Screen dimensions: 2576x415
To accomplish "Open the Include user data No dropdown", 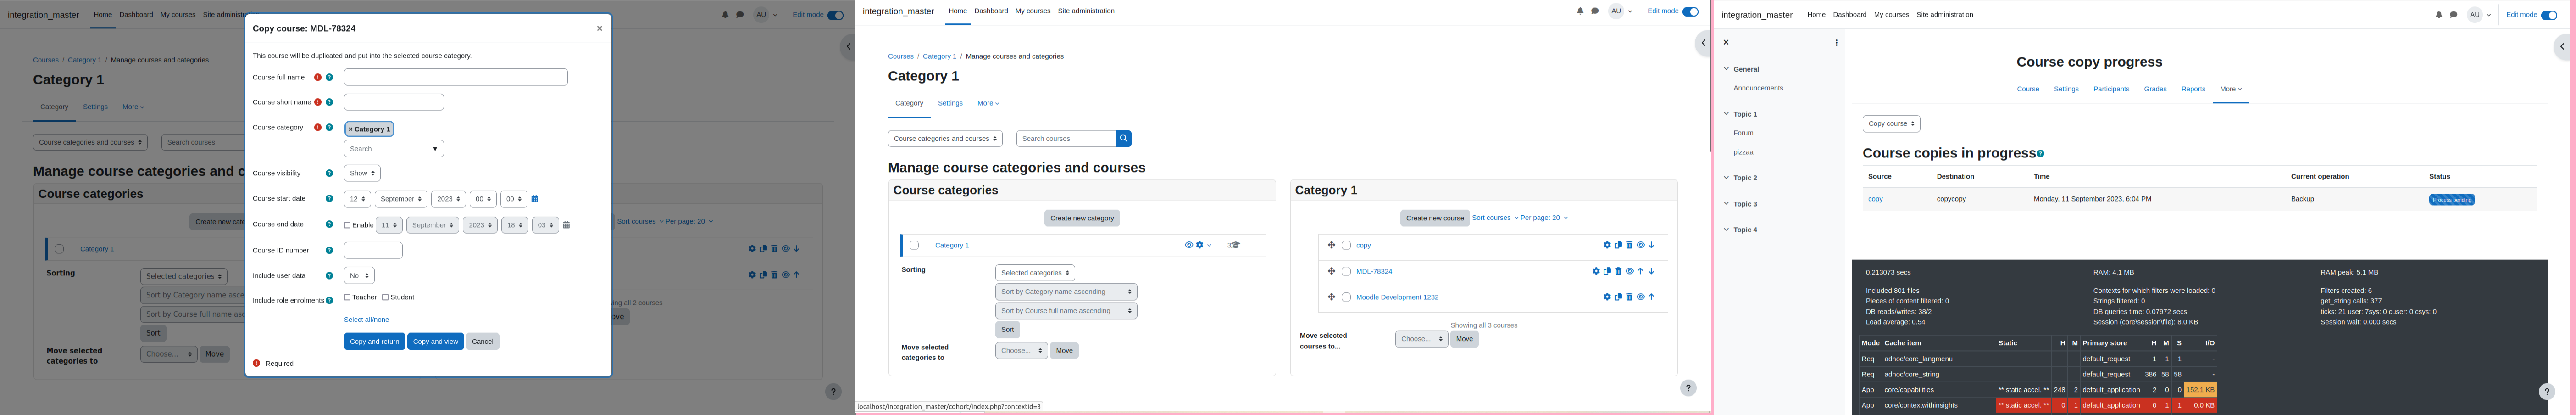I will pyautogui.click(x=359, y=275).
